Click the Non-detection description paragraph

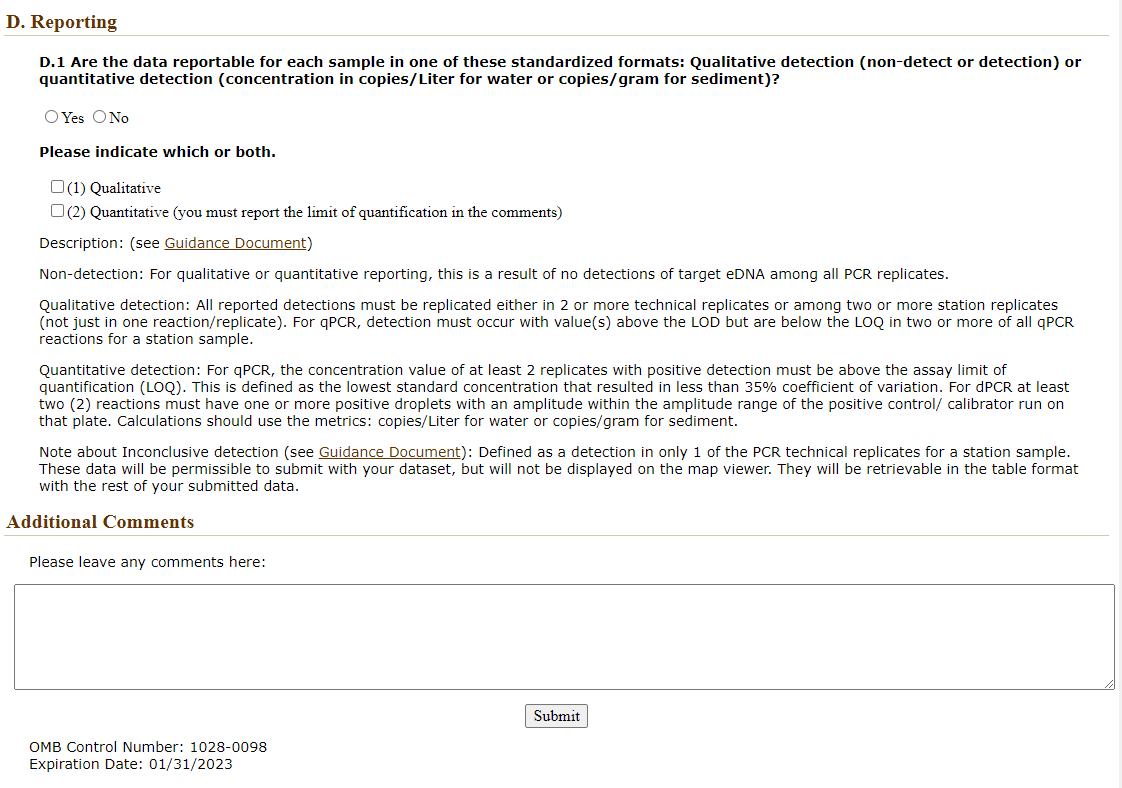pos(493,274)
